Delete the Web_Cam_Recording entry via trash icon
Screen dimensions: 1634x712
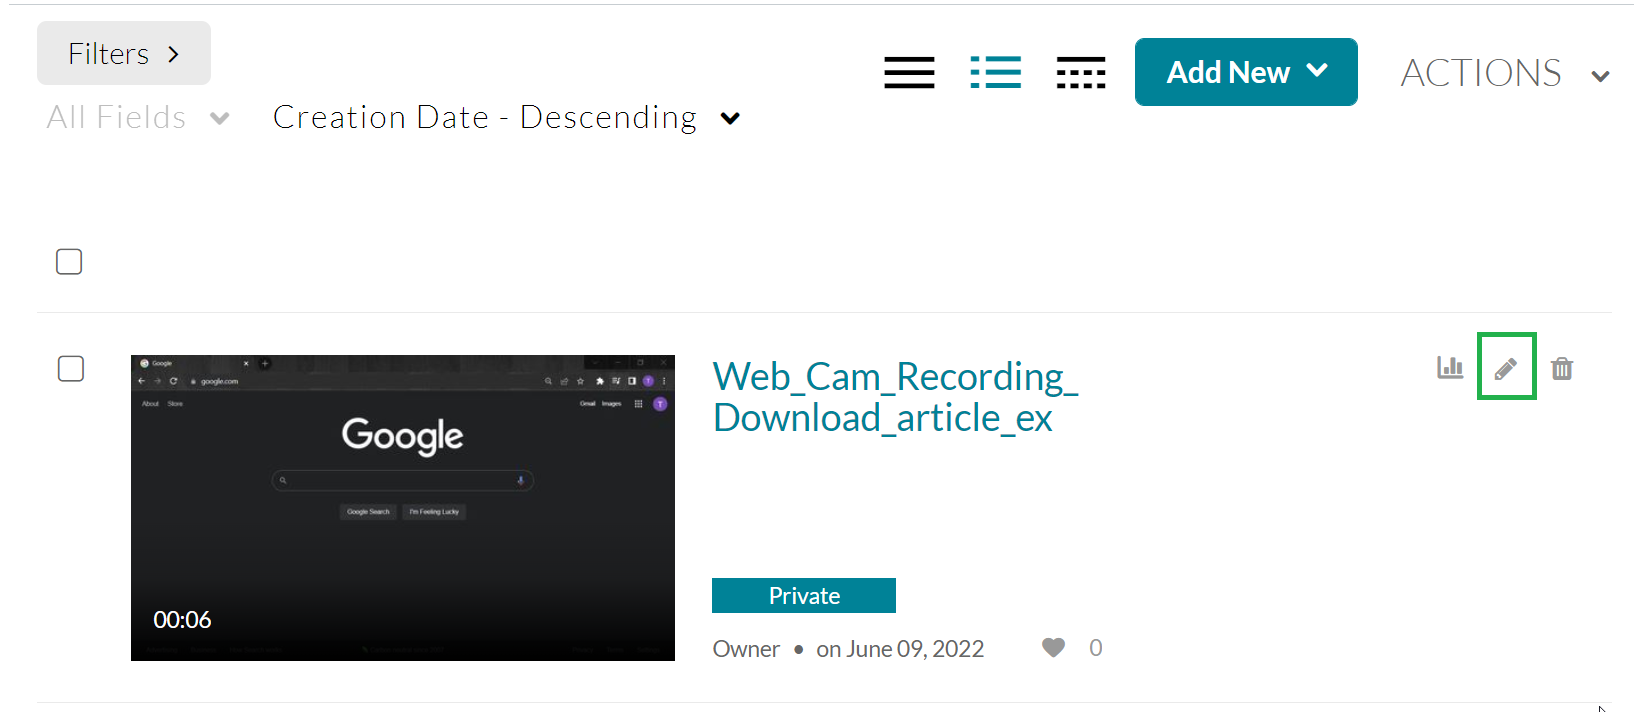(x=1562, y=369)
